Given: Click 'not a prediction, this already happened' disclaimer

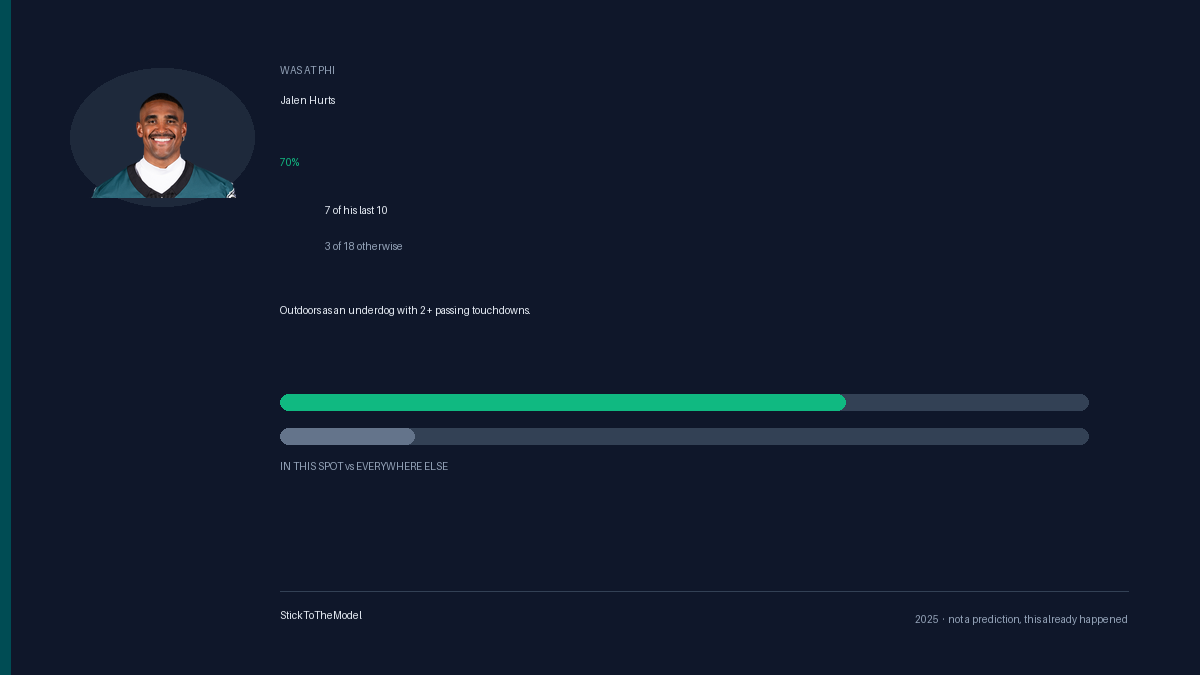Looking at the screenshot, I should point(1038,619).
